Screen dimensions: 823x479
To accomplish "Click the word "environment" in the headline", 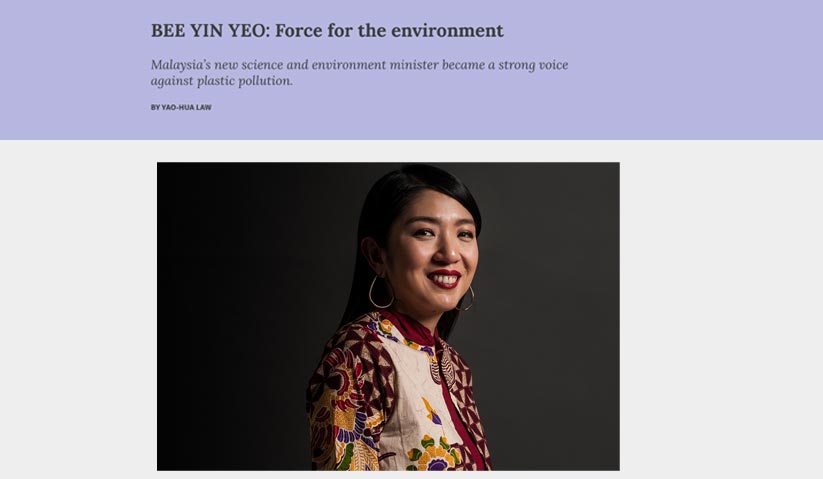I will point(447,30).
